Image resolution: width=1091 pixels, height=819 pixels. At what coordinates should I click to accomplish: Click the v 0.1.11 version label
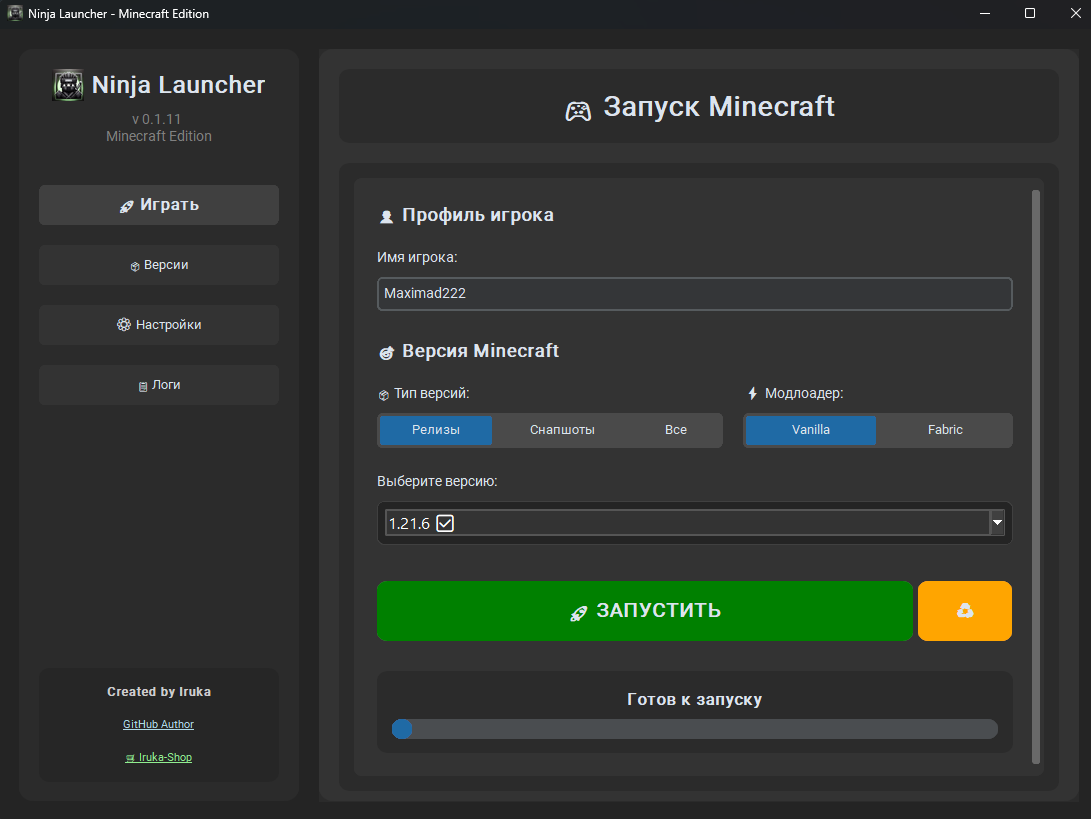point(157,119)
